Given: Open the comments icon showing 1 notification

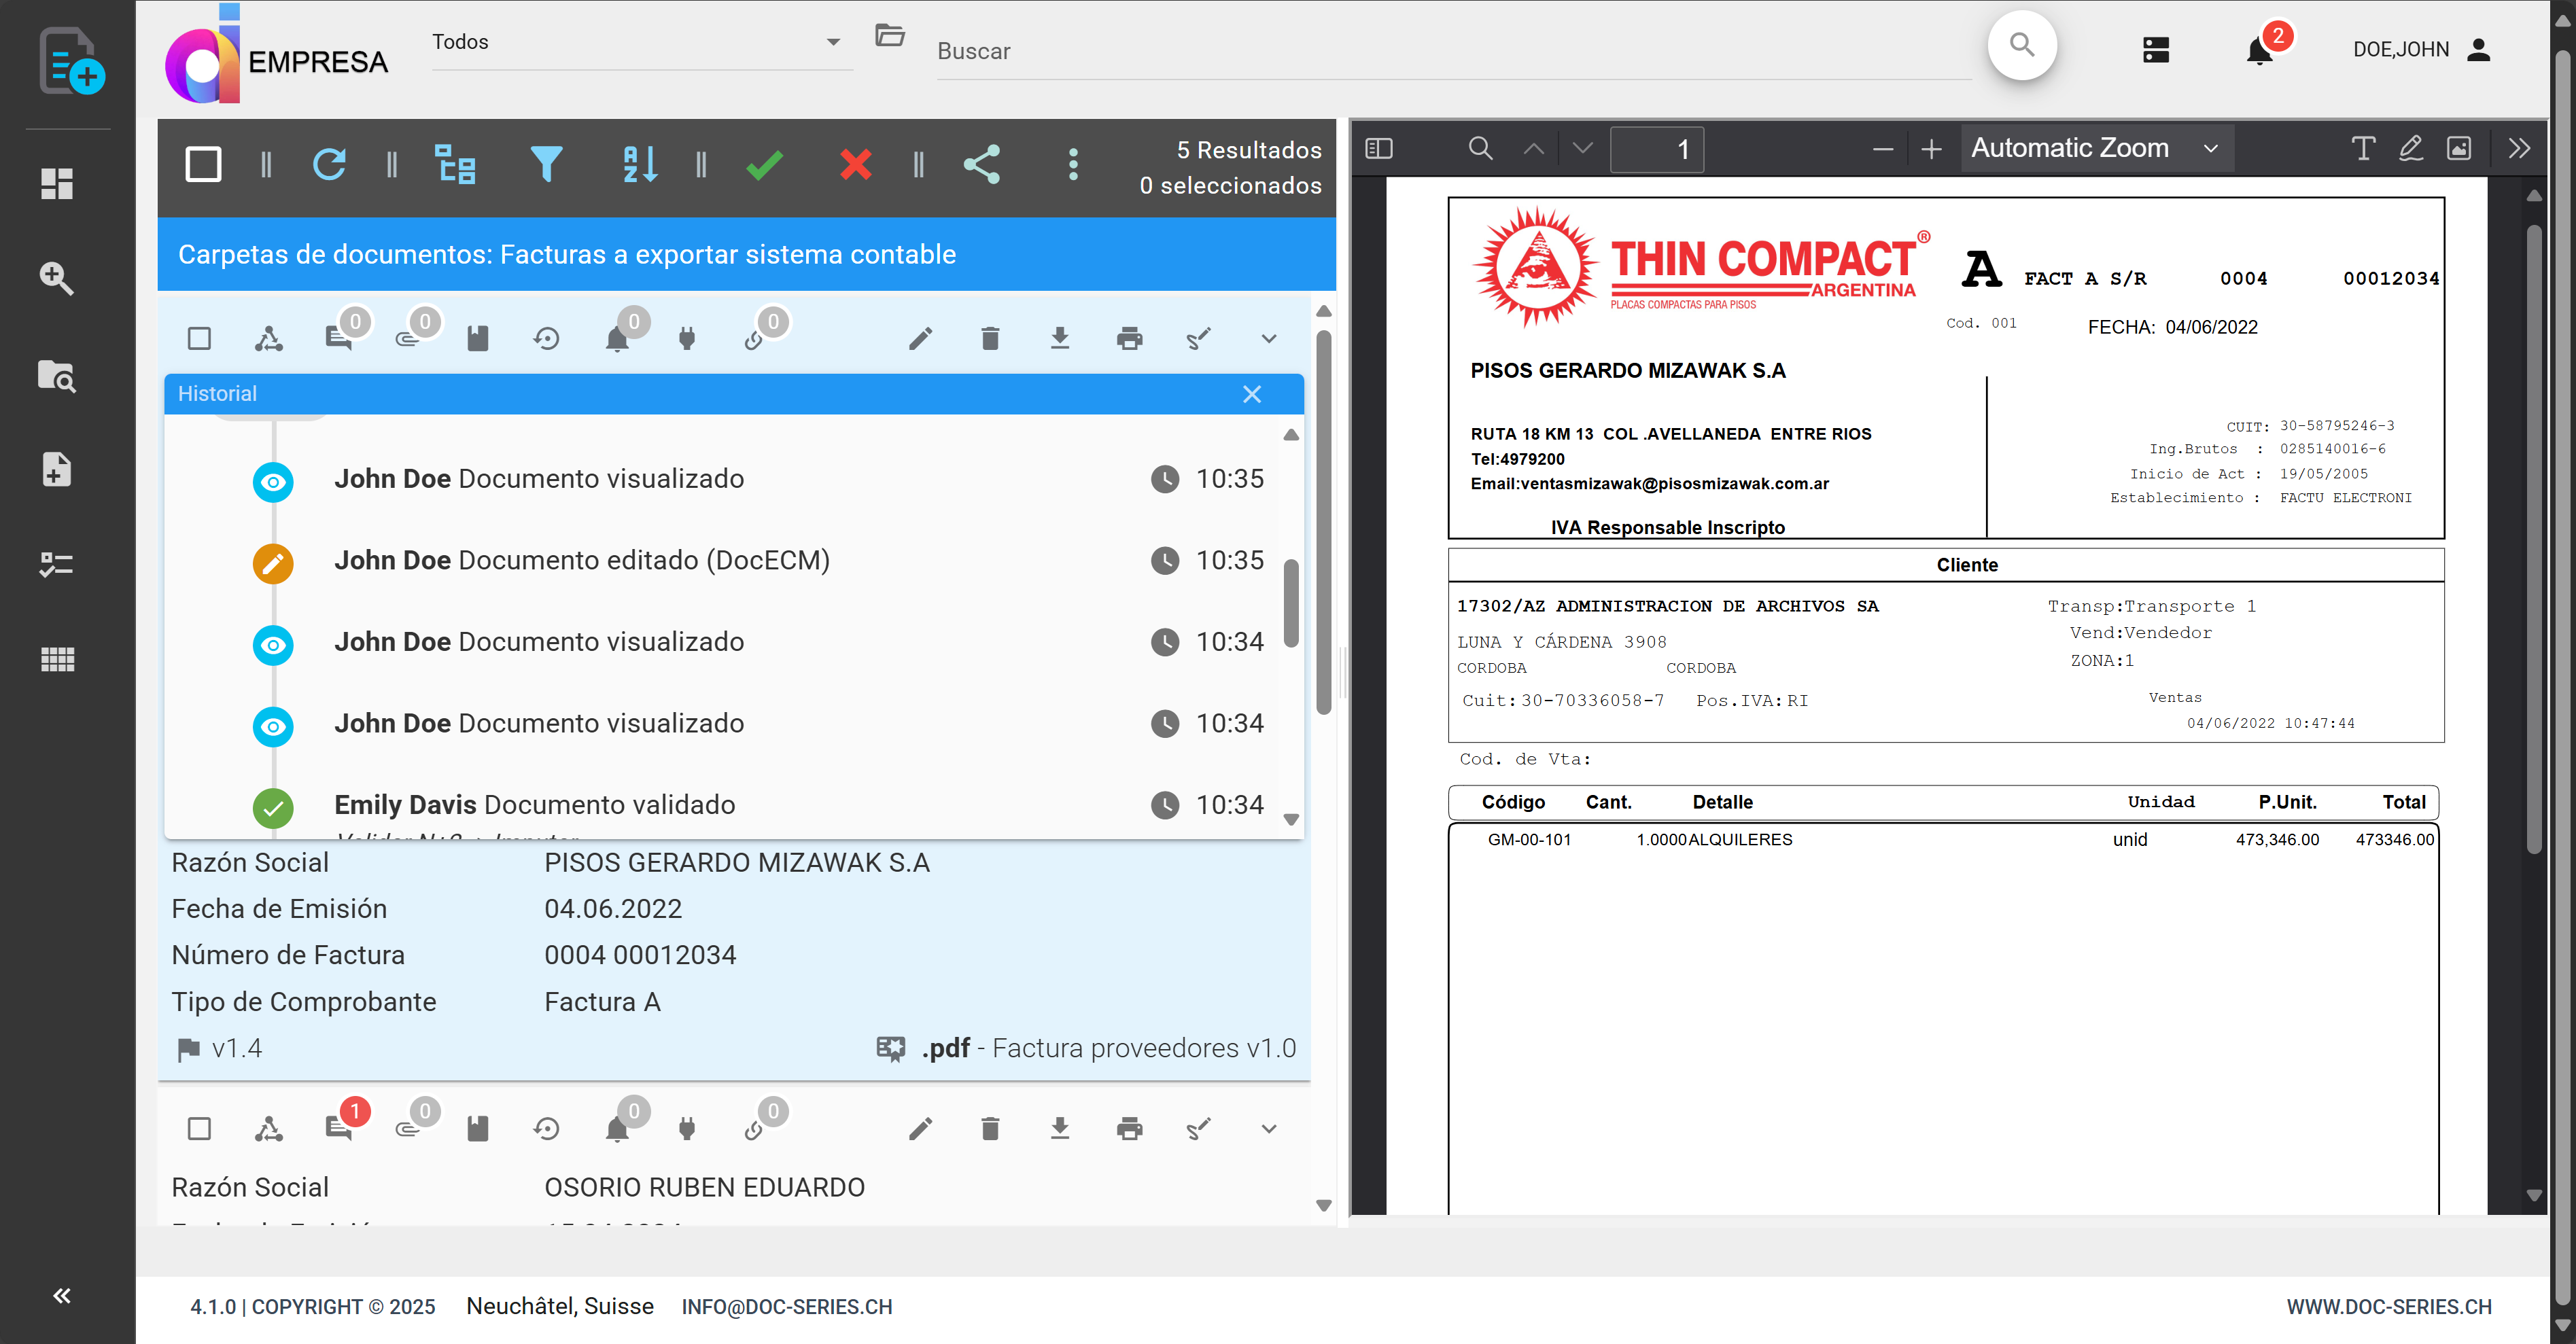Looking at the screenshot, I should pos(341,1127).
